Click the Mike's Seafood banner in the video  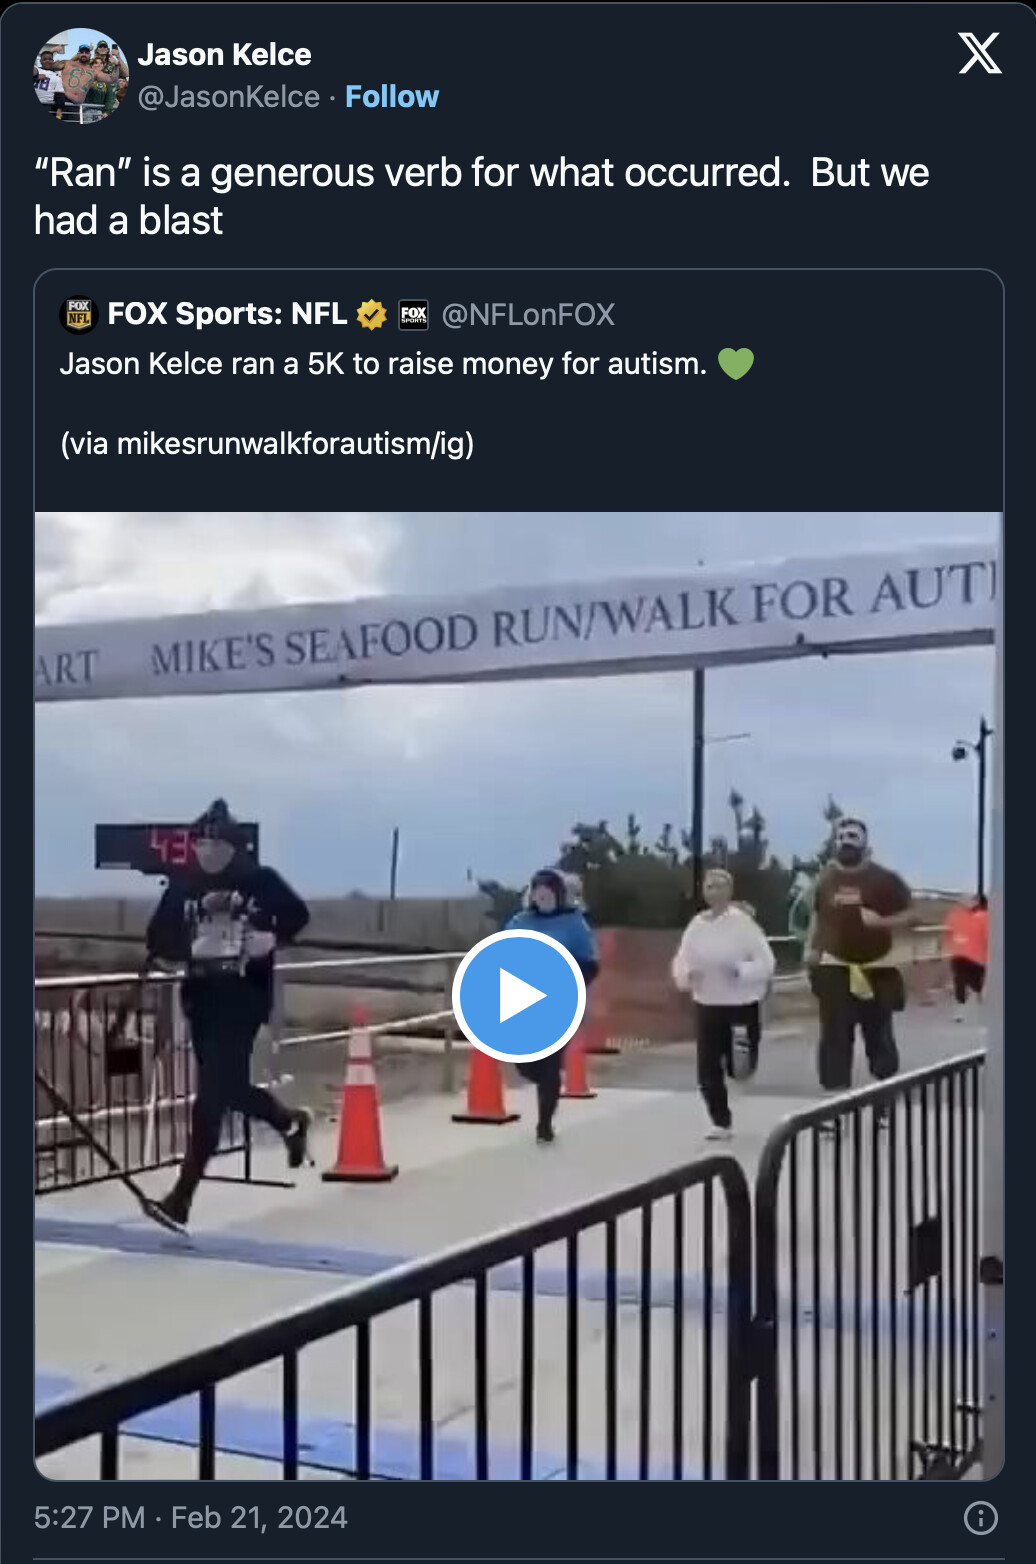[516, 624]
